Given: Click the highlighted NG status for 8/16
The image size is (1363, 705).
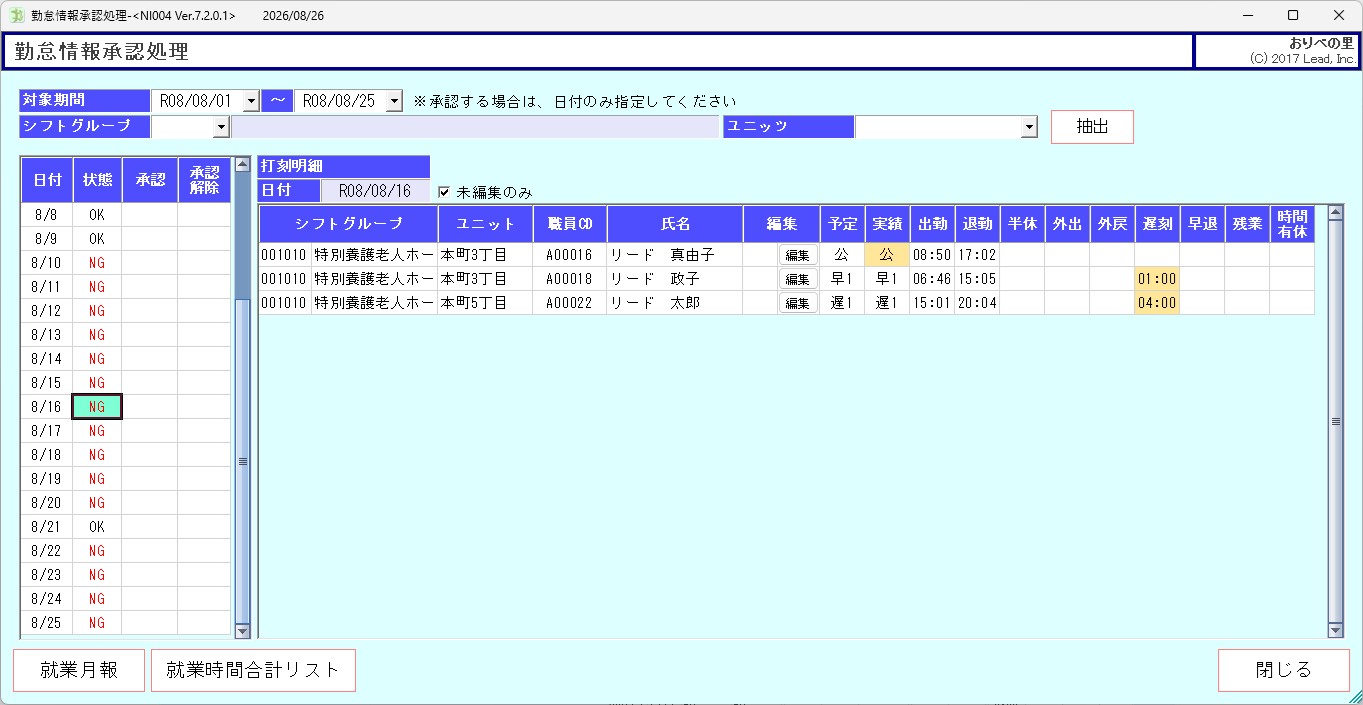Looking at the screenshot, I should [x=97, y=407].
